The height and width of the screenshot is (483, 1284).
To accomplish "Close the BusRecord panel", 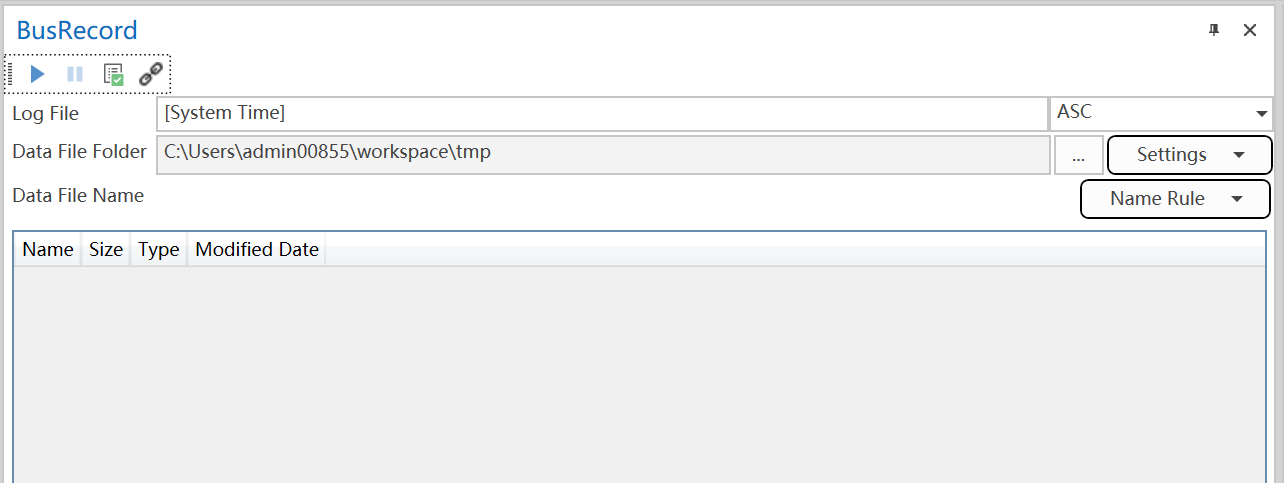I will tap(1250, 30).
